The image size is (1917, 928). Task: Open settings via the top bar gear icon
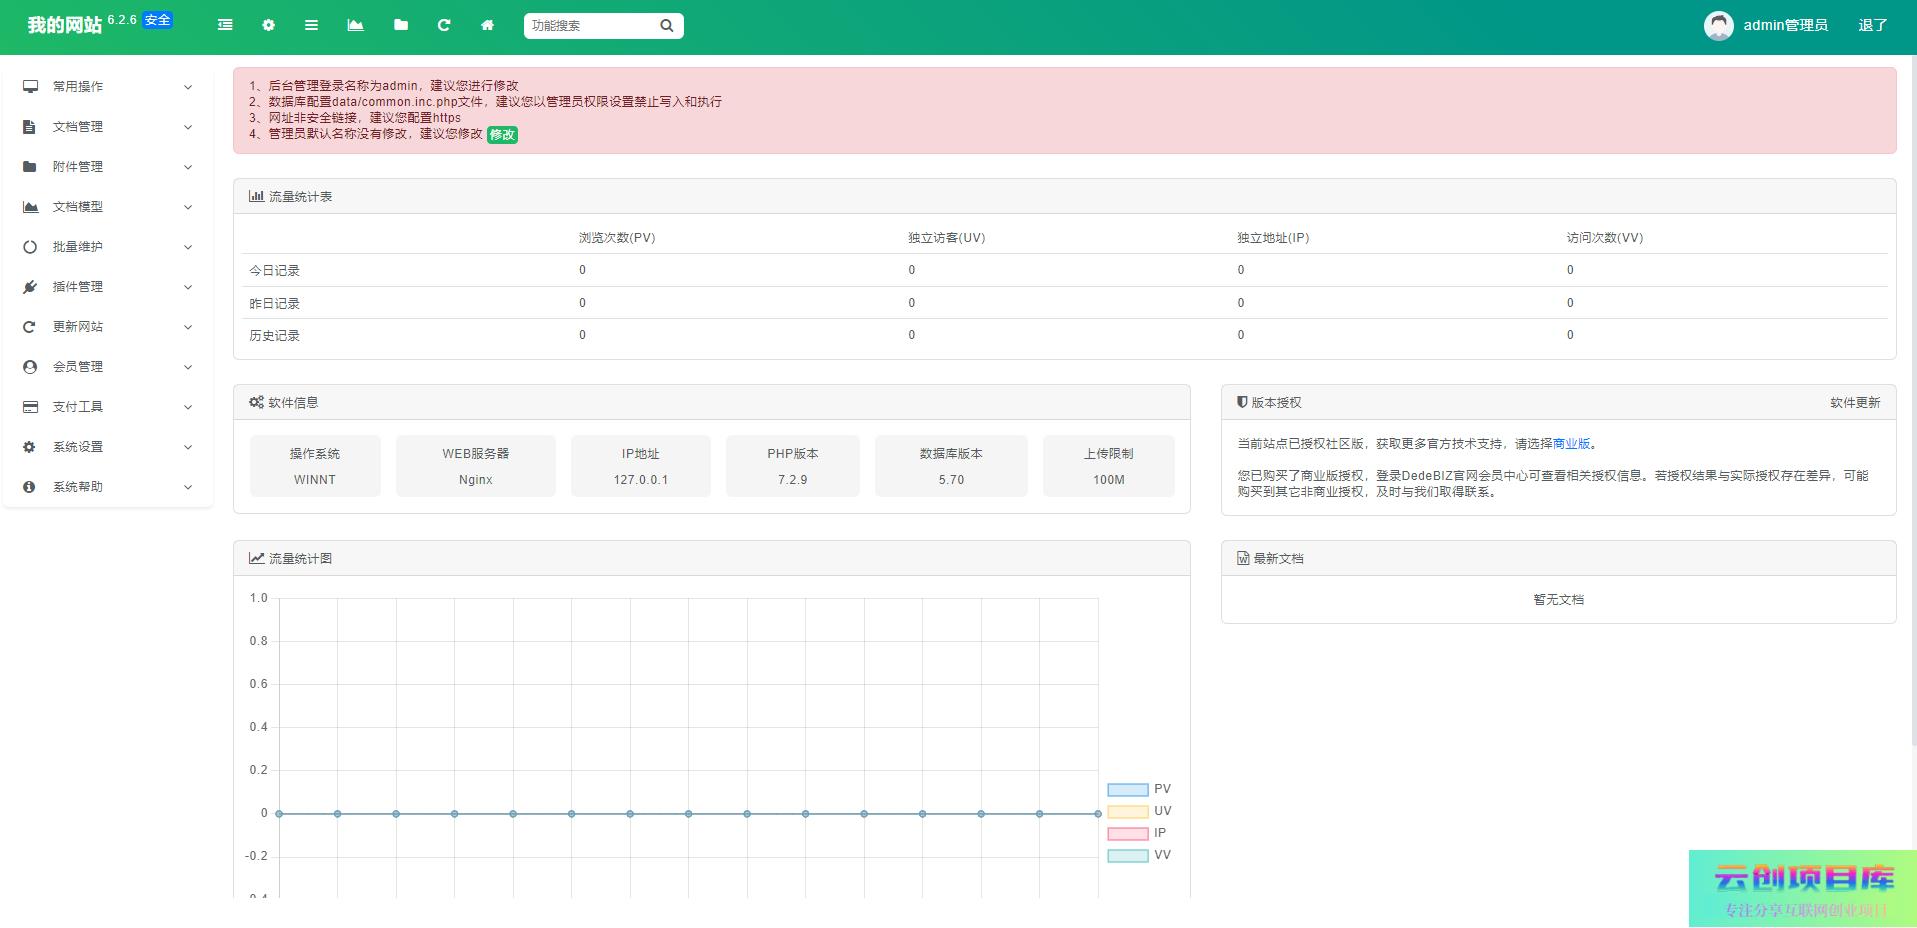tap(268, 25)
